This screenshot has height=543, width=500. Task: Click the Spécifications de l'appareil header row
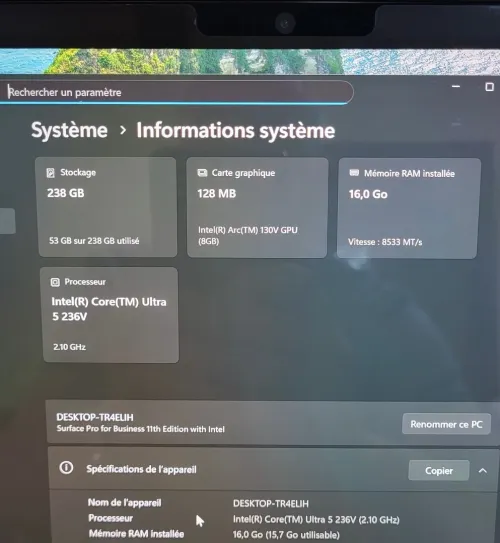[273, 469]
